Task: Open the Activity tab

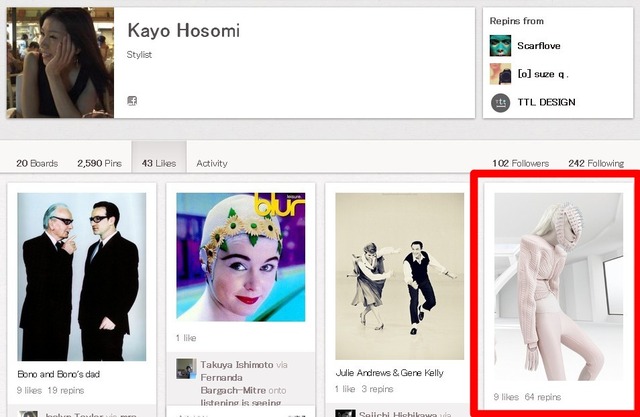Action: 212,163
